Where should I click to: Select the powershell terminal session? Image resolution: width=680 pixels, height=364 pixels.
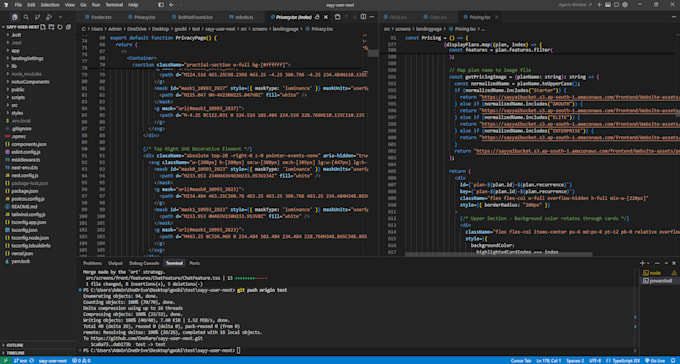659,281
